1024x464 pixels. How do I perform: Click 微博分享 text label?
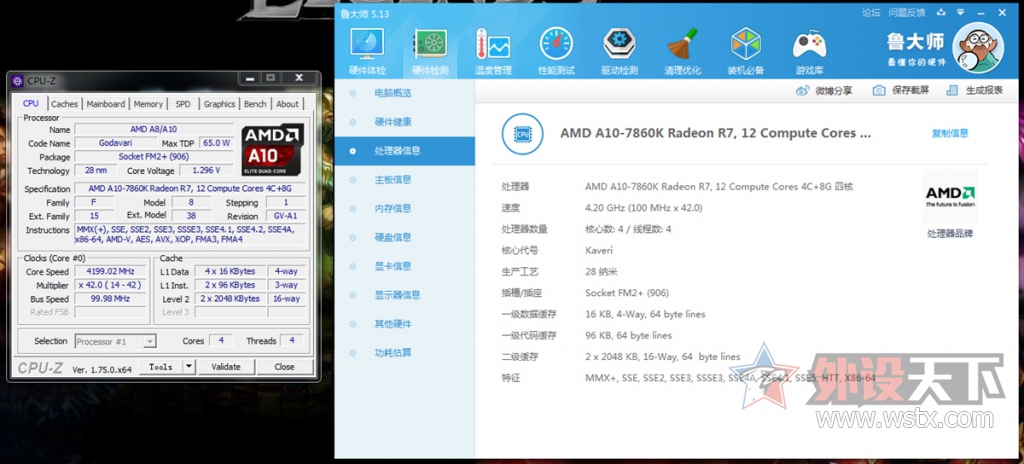(834, 90)
